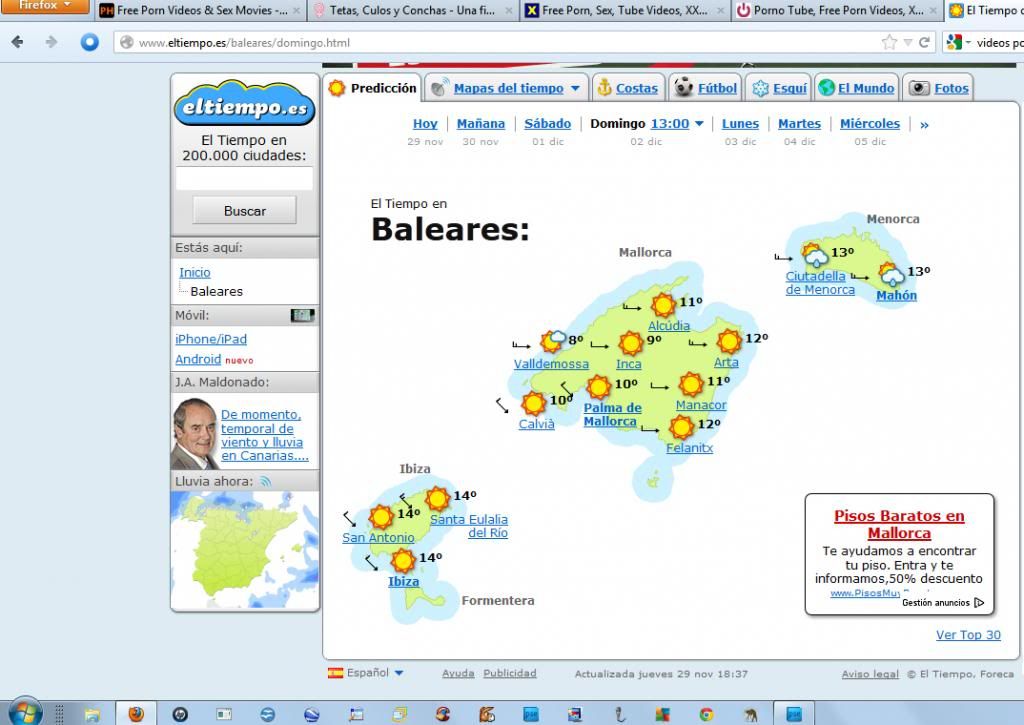Image resolution: width=1024 pixels, height=725 pixels.
Task: Switch to the Esquí tab
Action: click(779, 88)
